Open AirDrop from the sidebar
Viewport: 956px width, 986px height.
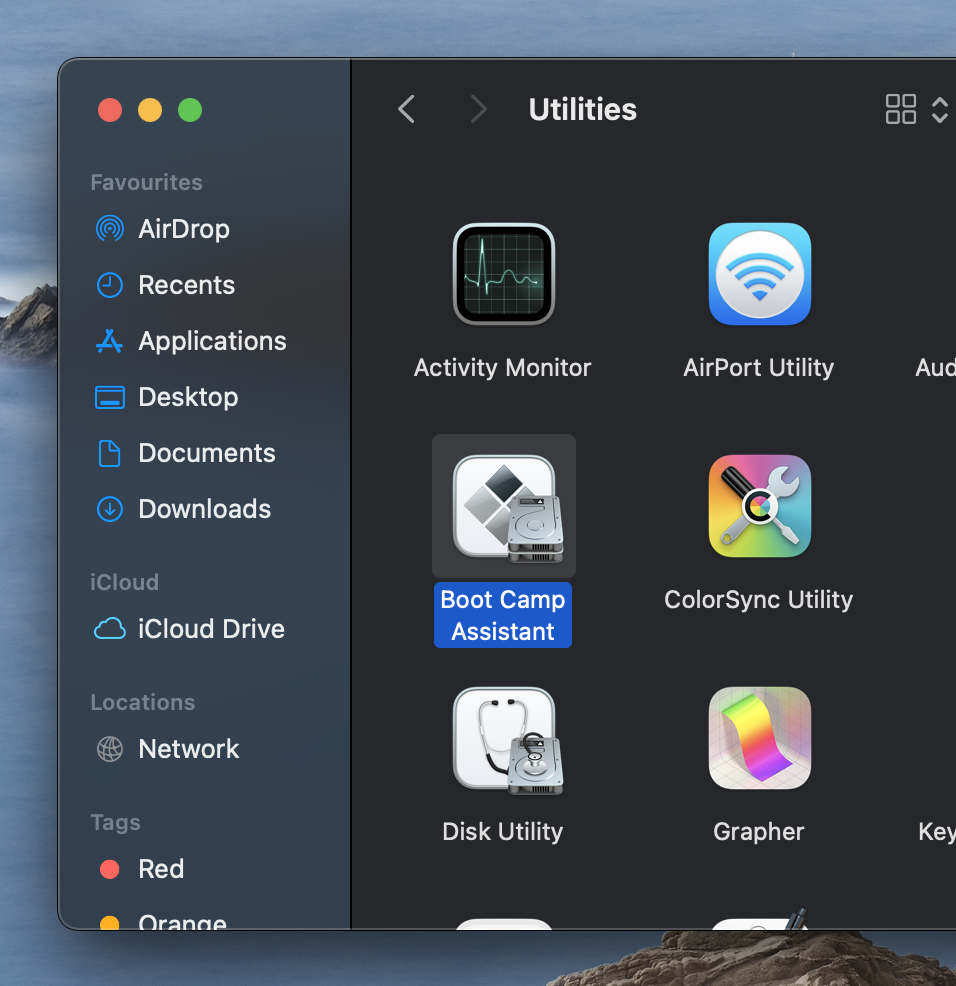coord(184,229)
